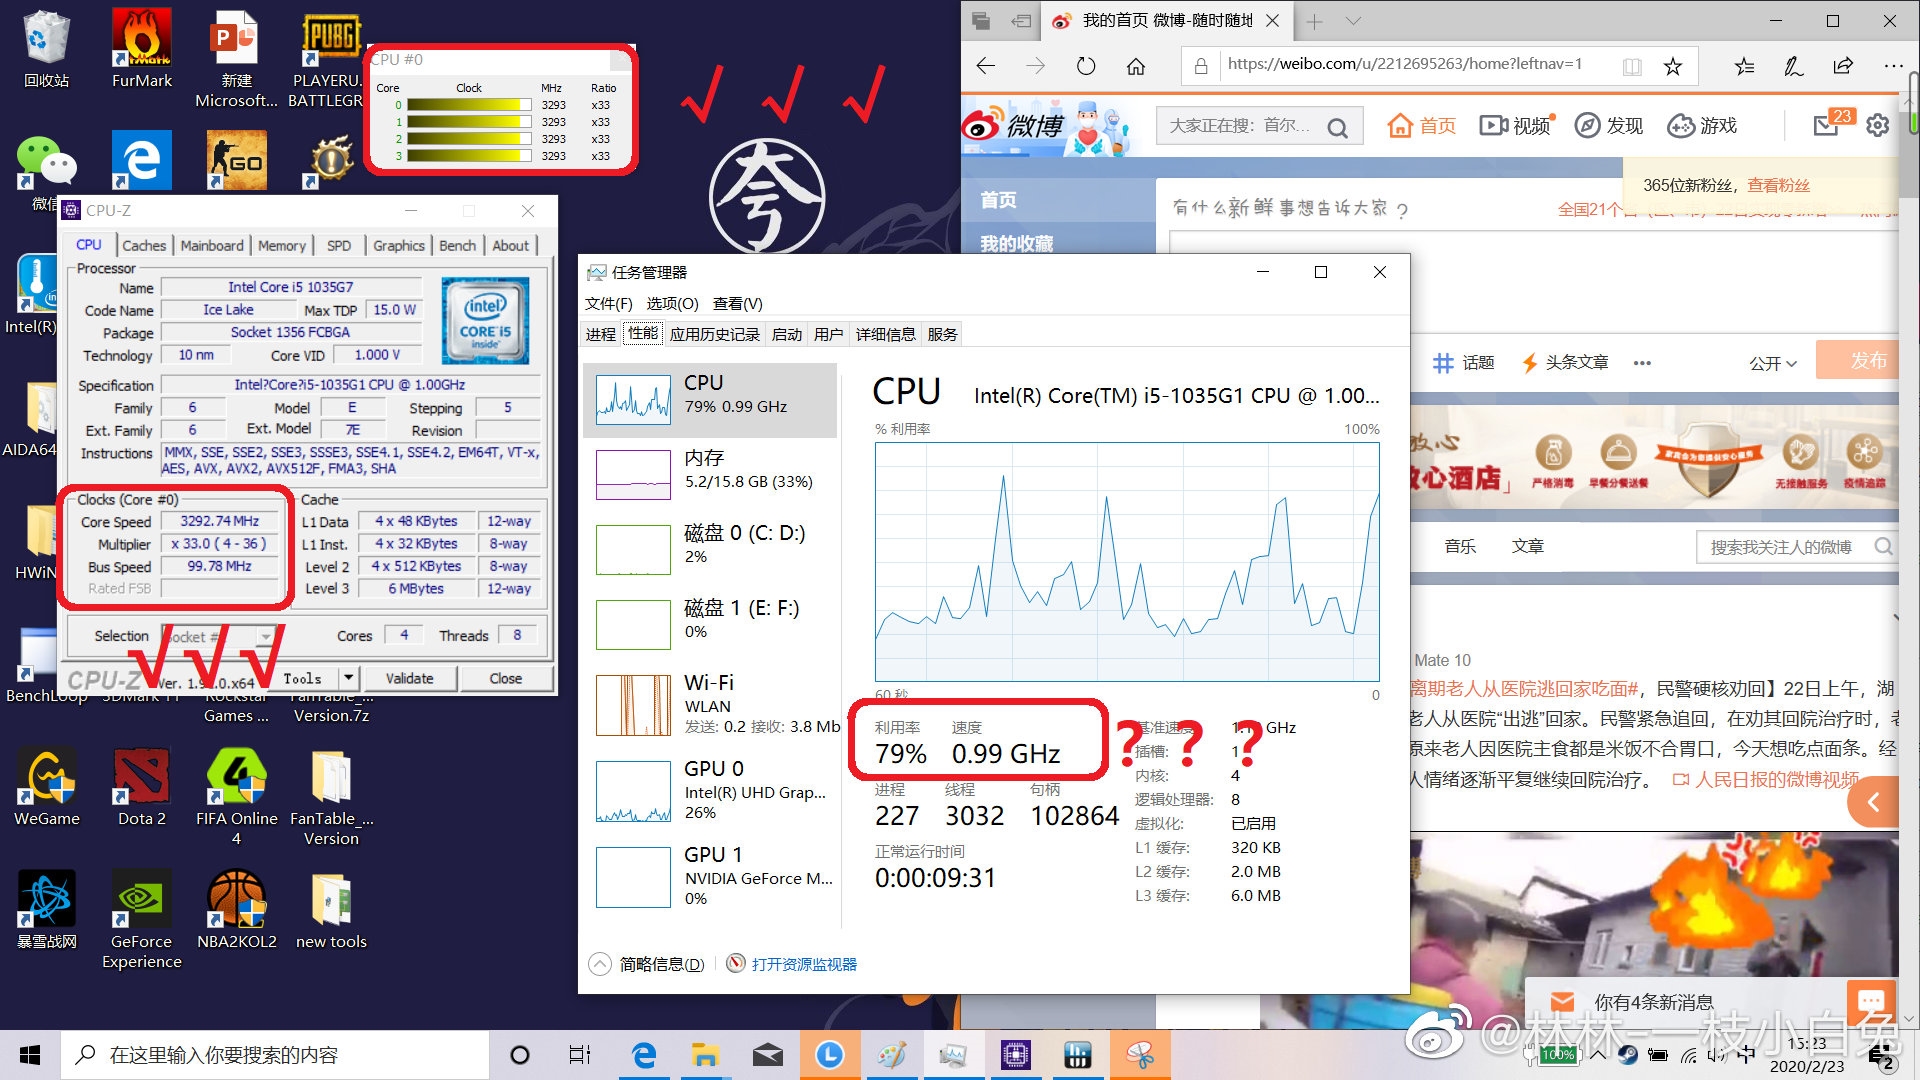Image resolution: width=1920 pixels, height=1080 pixels.
Task: Click Weibo search magnifier icon
Action: click(x=1337, y=127)
